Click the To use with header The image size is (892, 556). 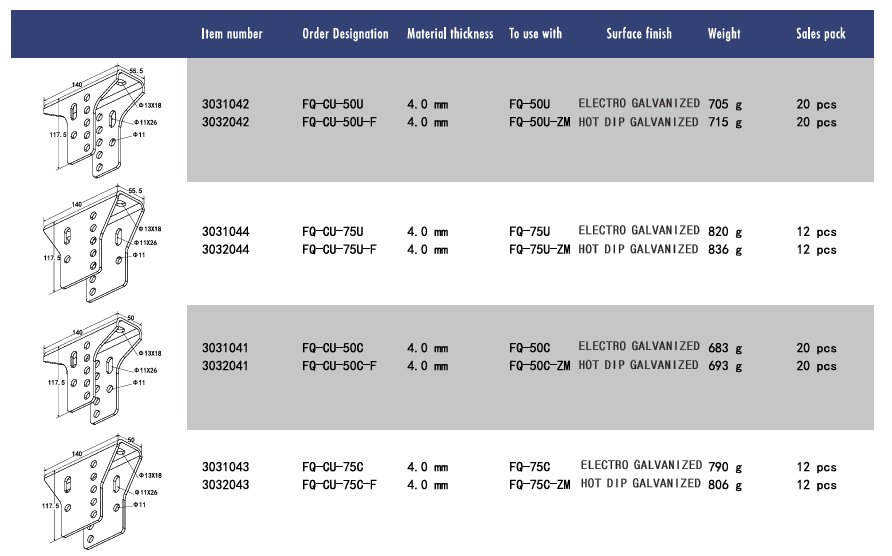point(535,34)
